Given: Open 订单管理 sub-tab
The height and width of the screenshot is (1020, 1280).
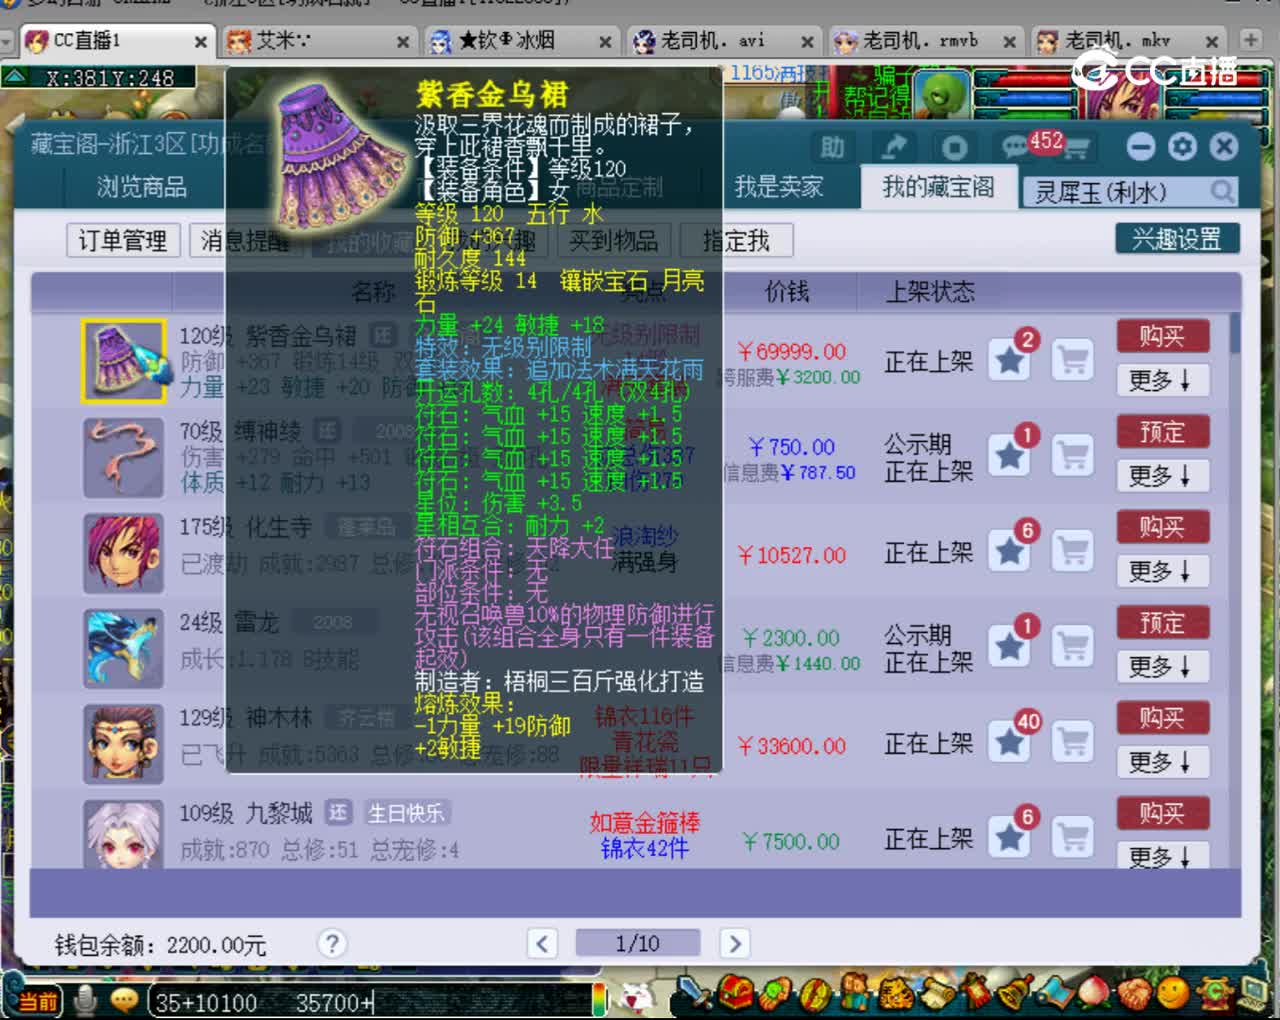Looking at the screenshot, I should tap(123, 240).
